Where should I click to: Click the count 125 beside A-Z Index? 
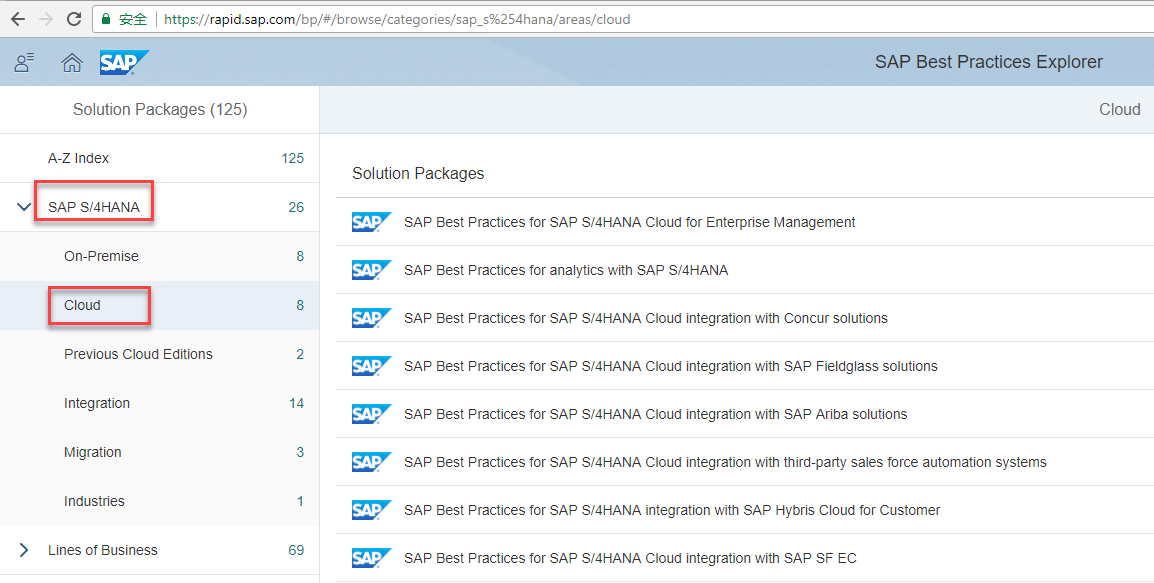tap(292, 158)
